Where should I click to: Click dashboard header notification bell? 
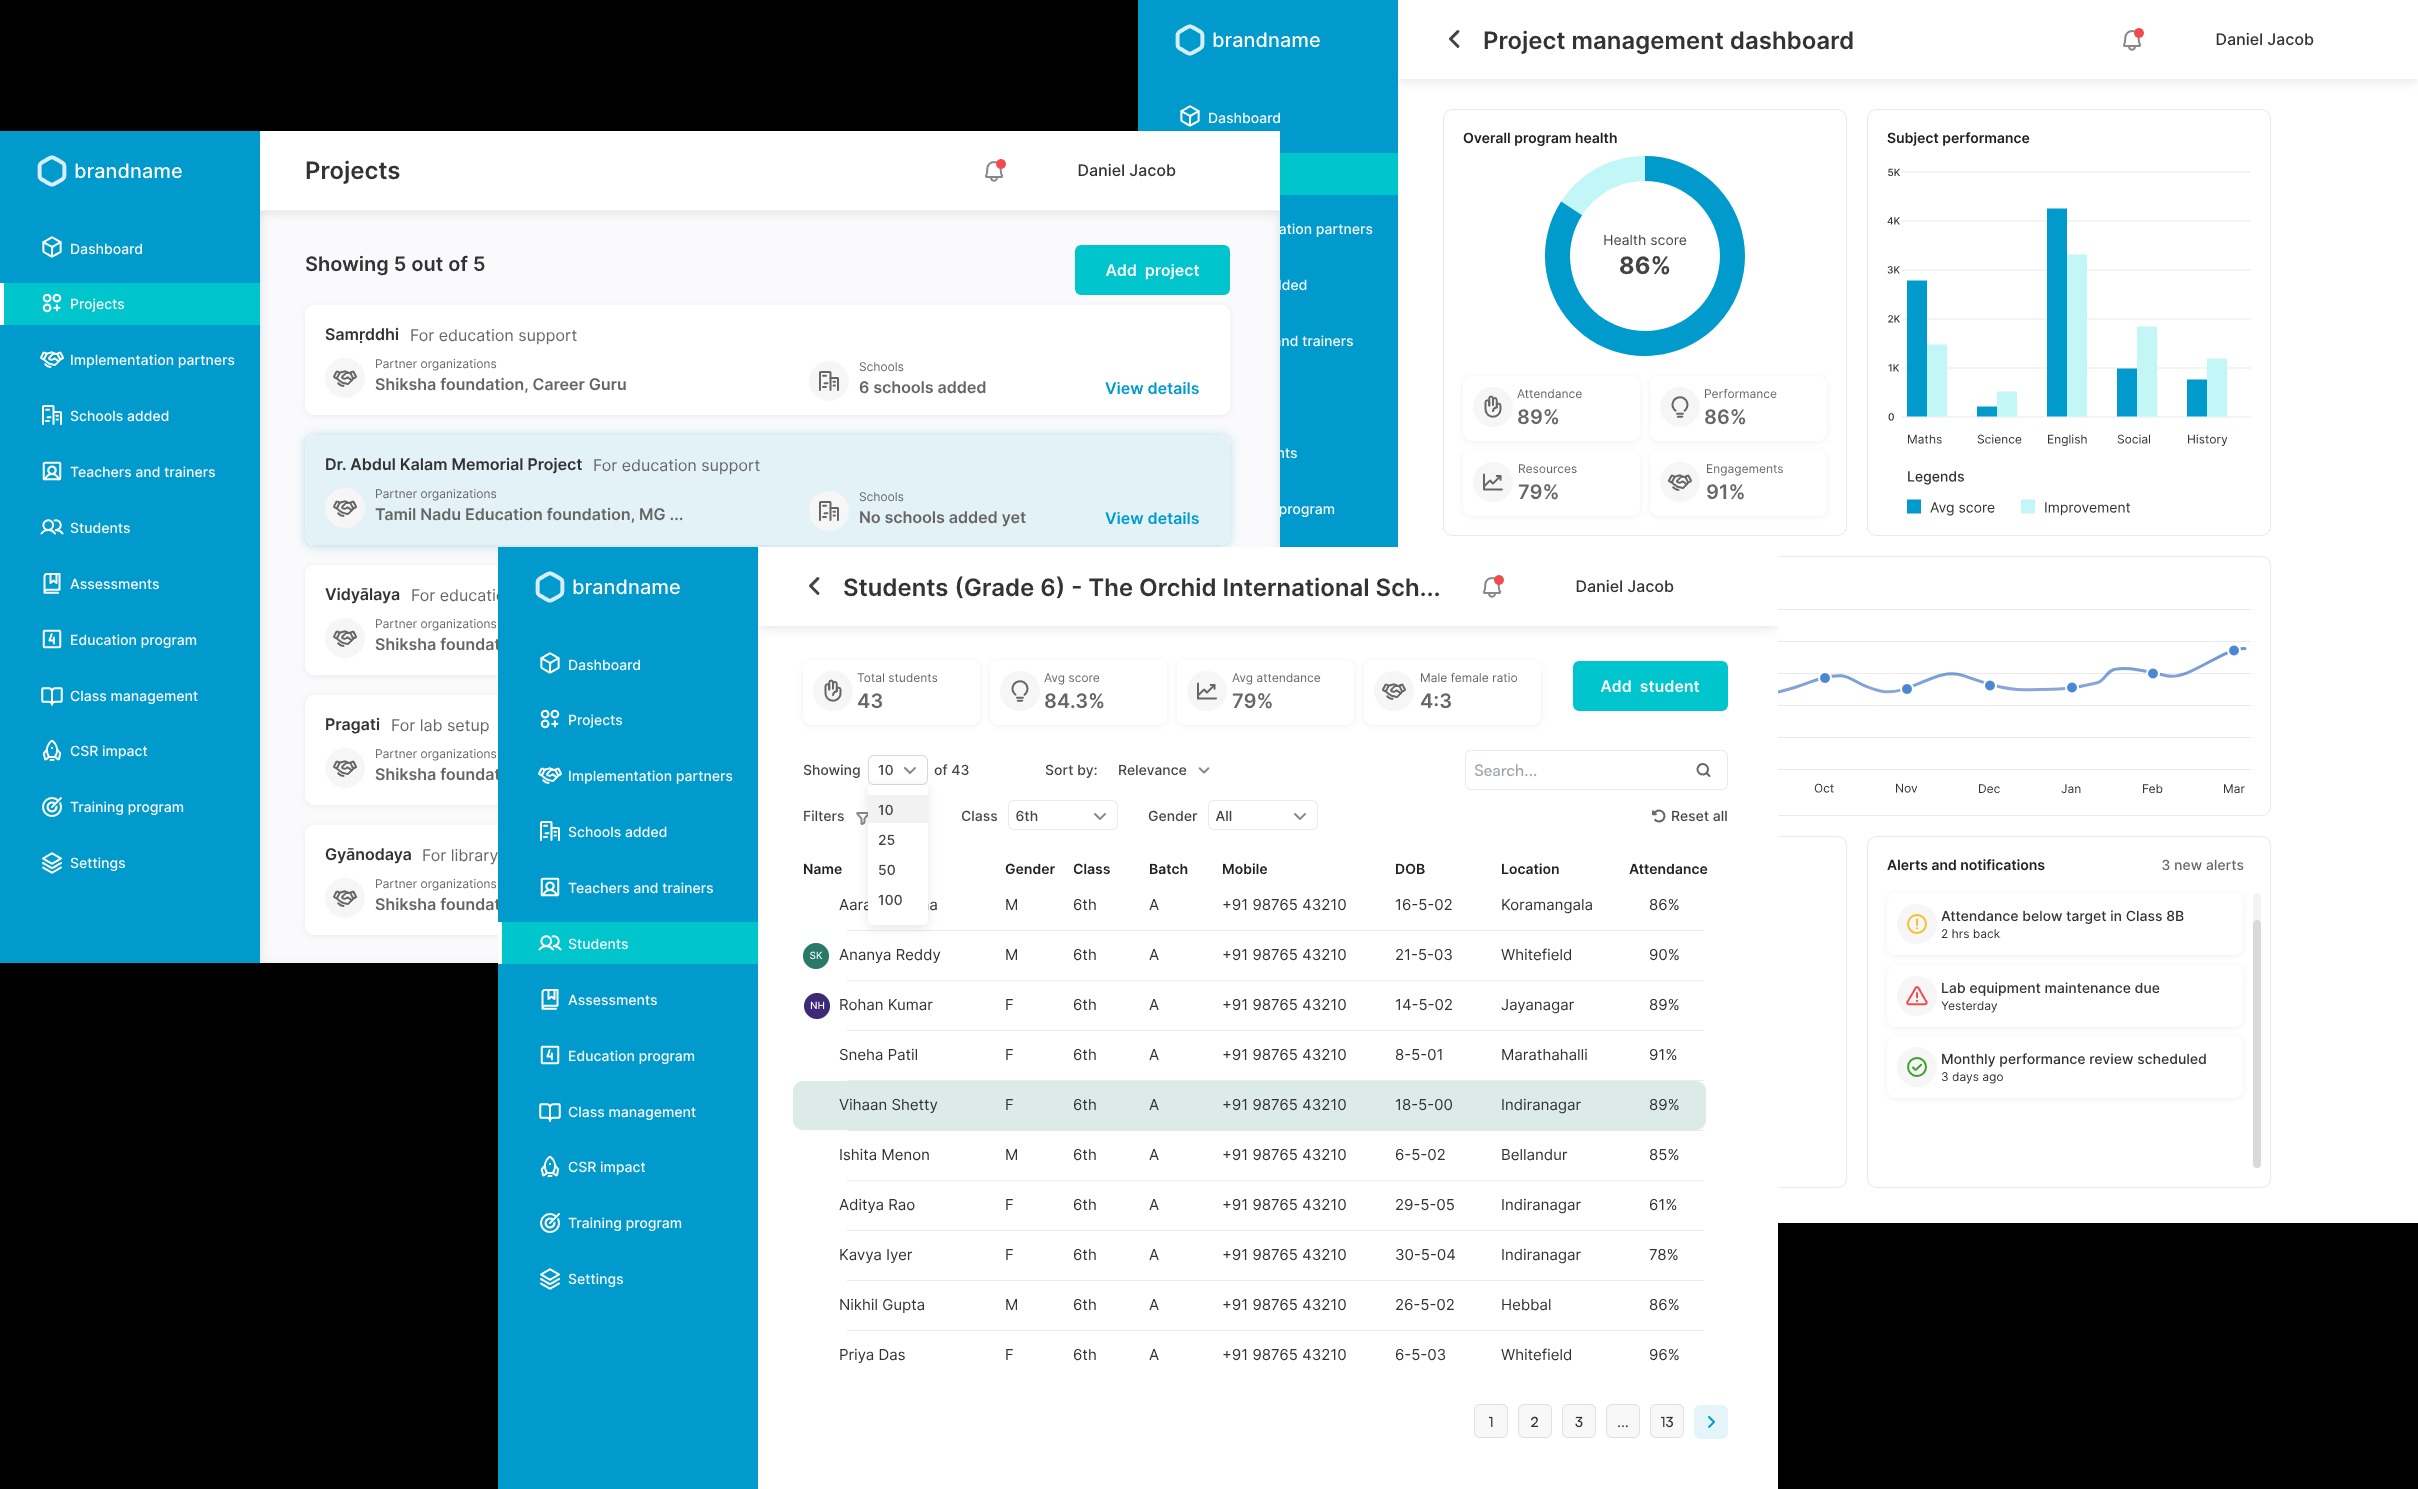[2131, 40]
